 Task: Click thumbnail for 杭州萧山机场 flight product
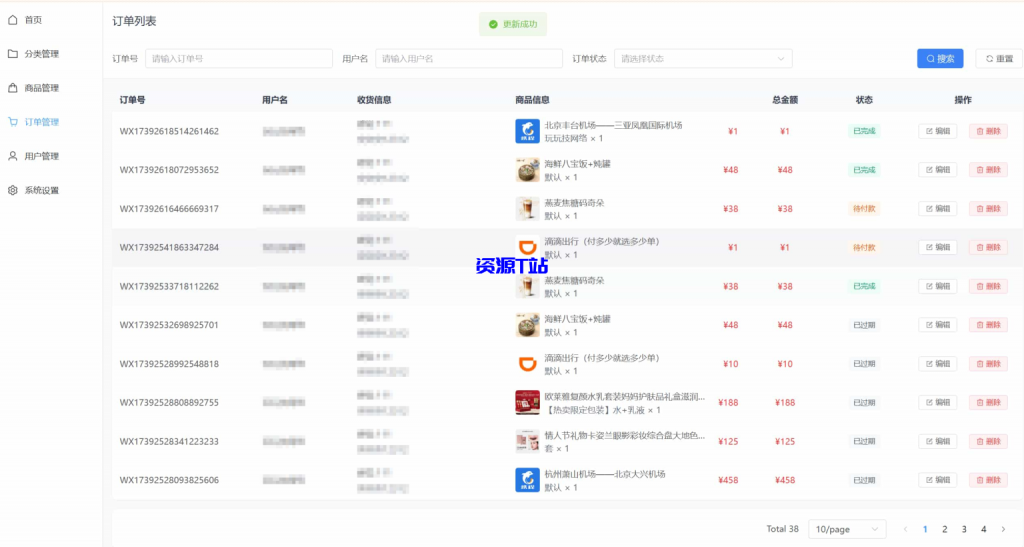[527, 480]
